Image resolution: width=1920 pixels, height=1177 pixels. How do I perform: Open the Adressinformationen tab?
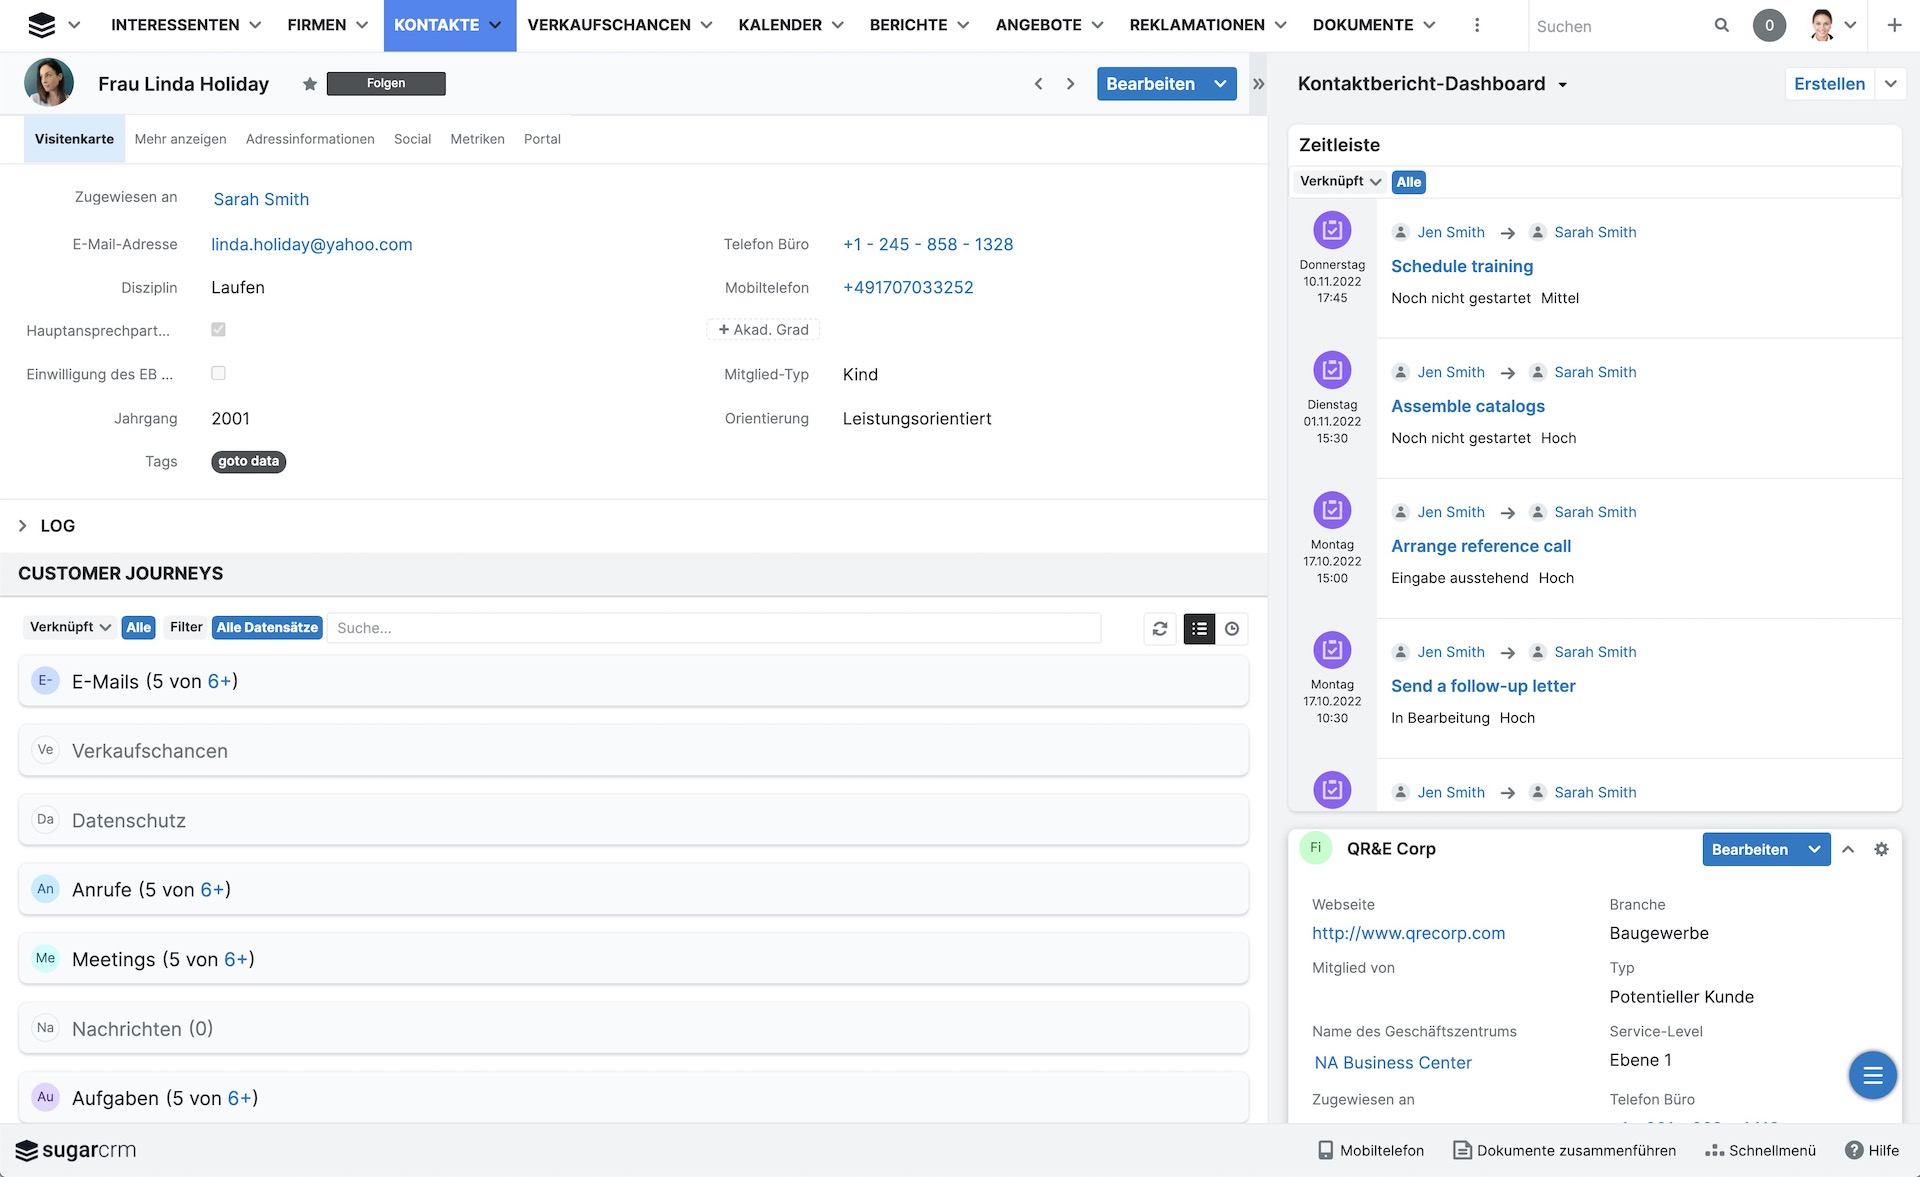pos(310,139)
